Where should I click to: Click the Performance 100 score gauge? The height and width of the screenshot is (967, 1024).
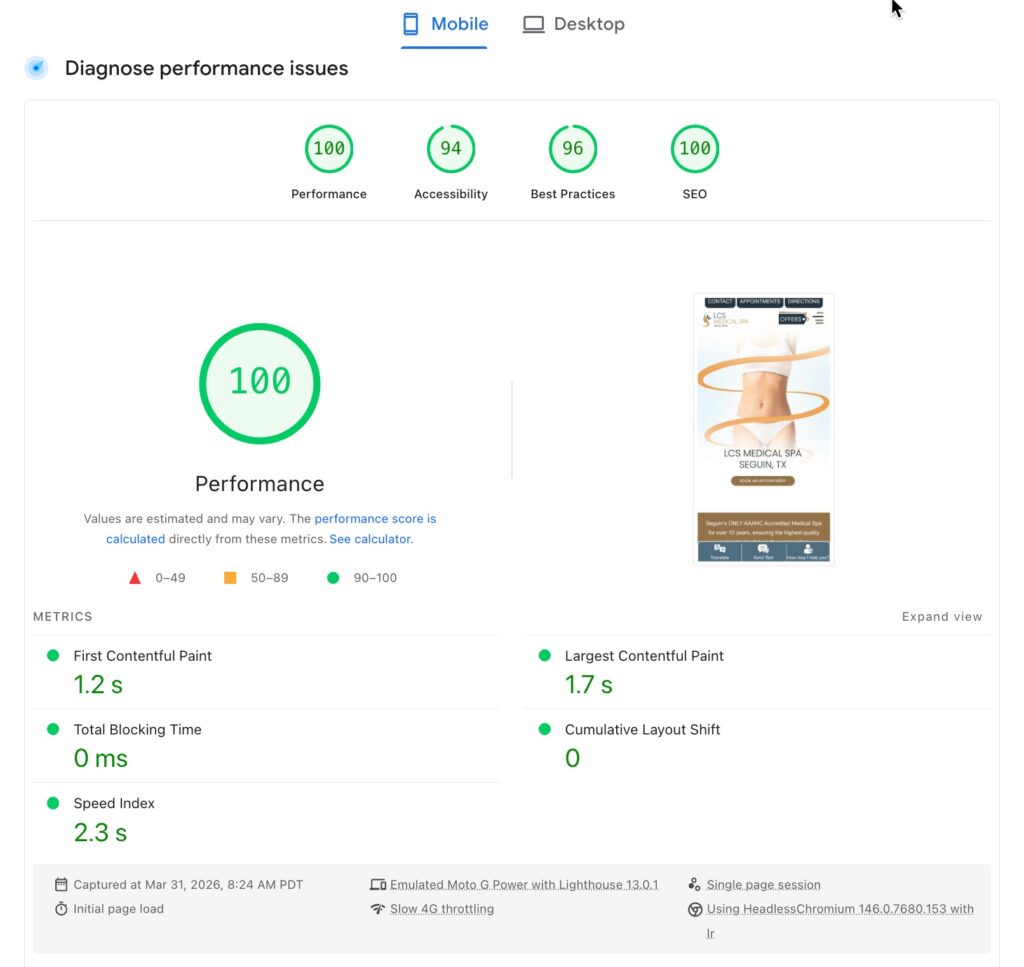point(329,147)
